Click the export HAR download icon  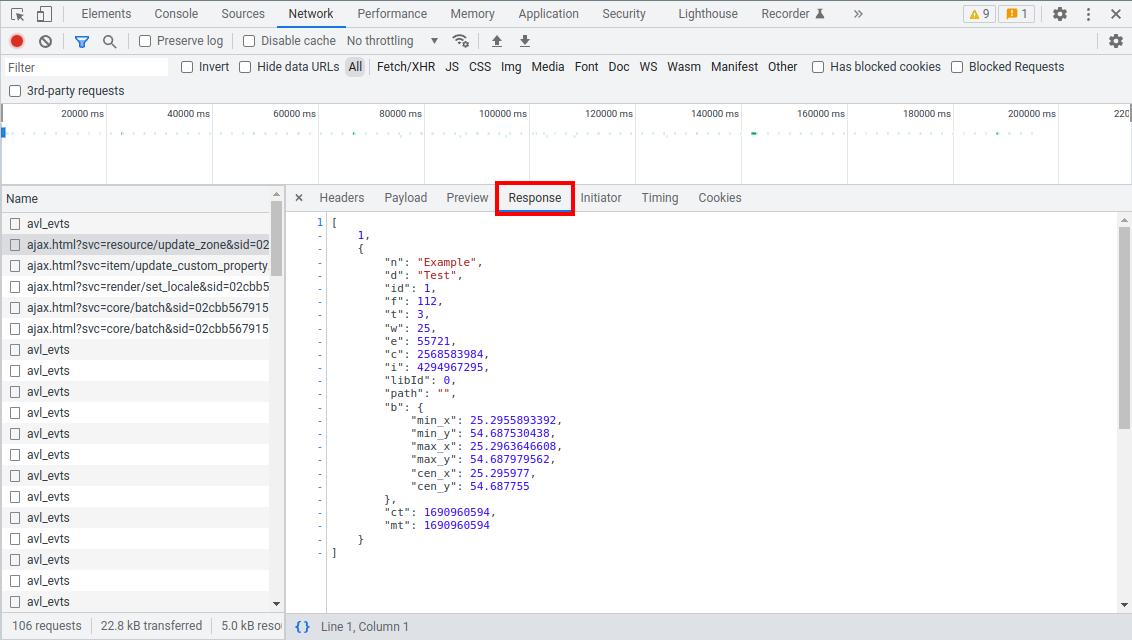[x=525, y=41]
